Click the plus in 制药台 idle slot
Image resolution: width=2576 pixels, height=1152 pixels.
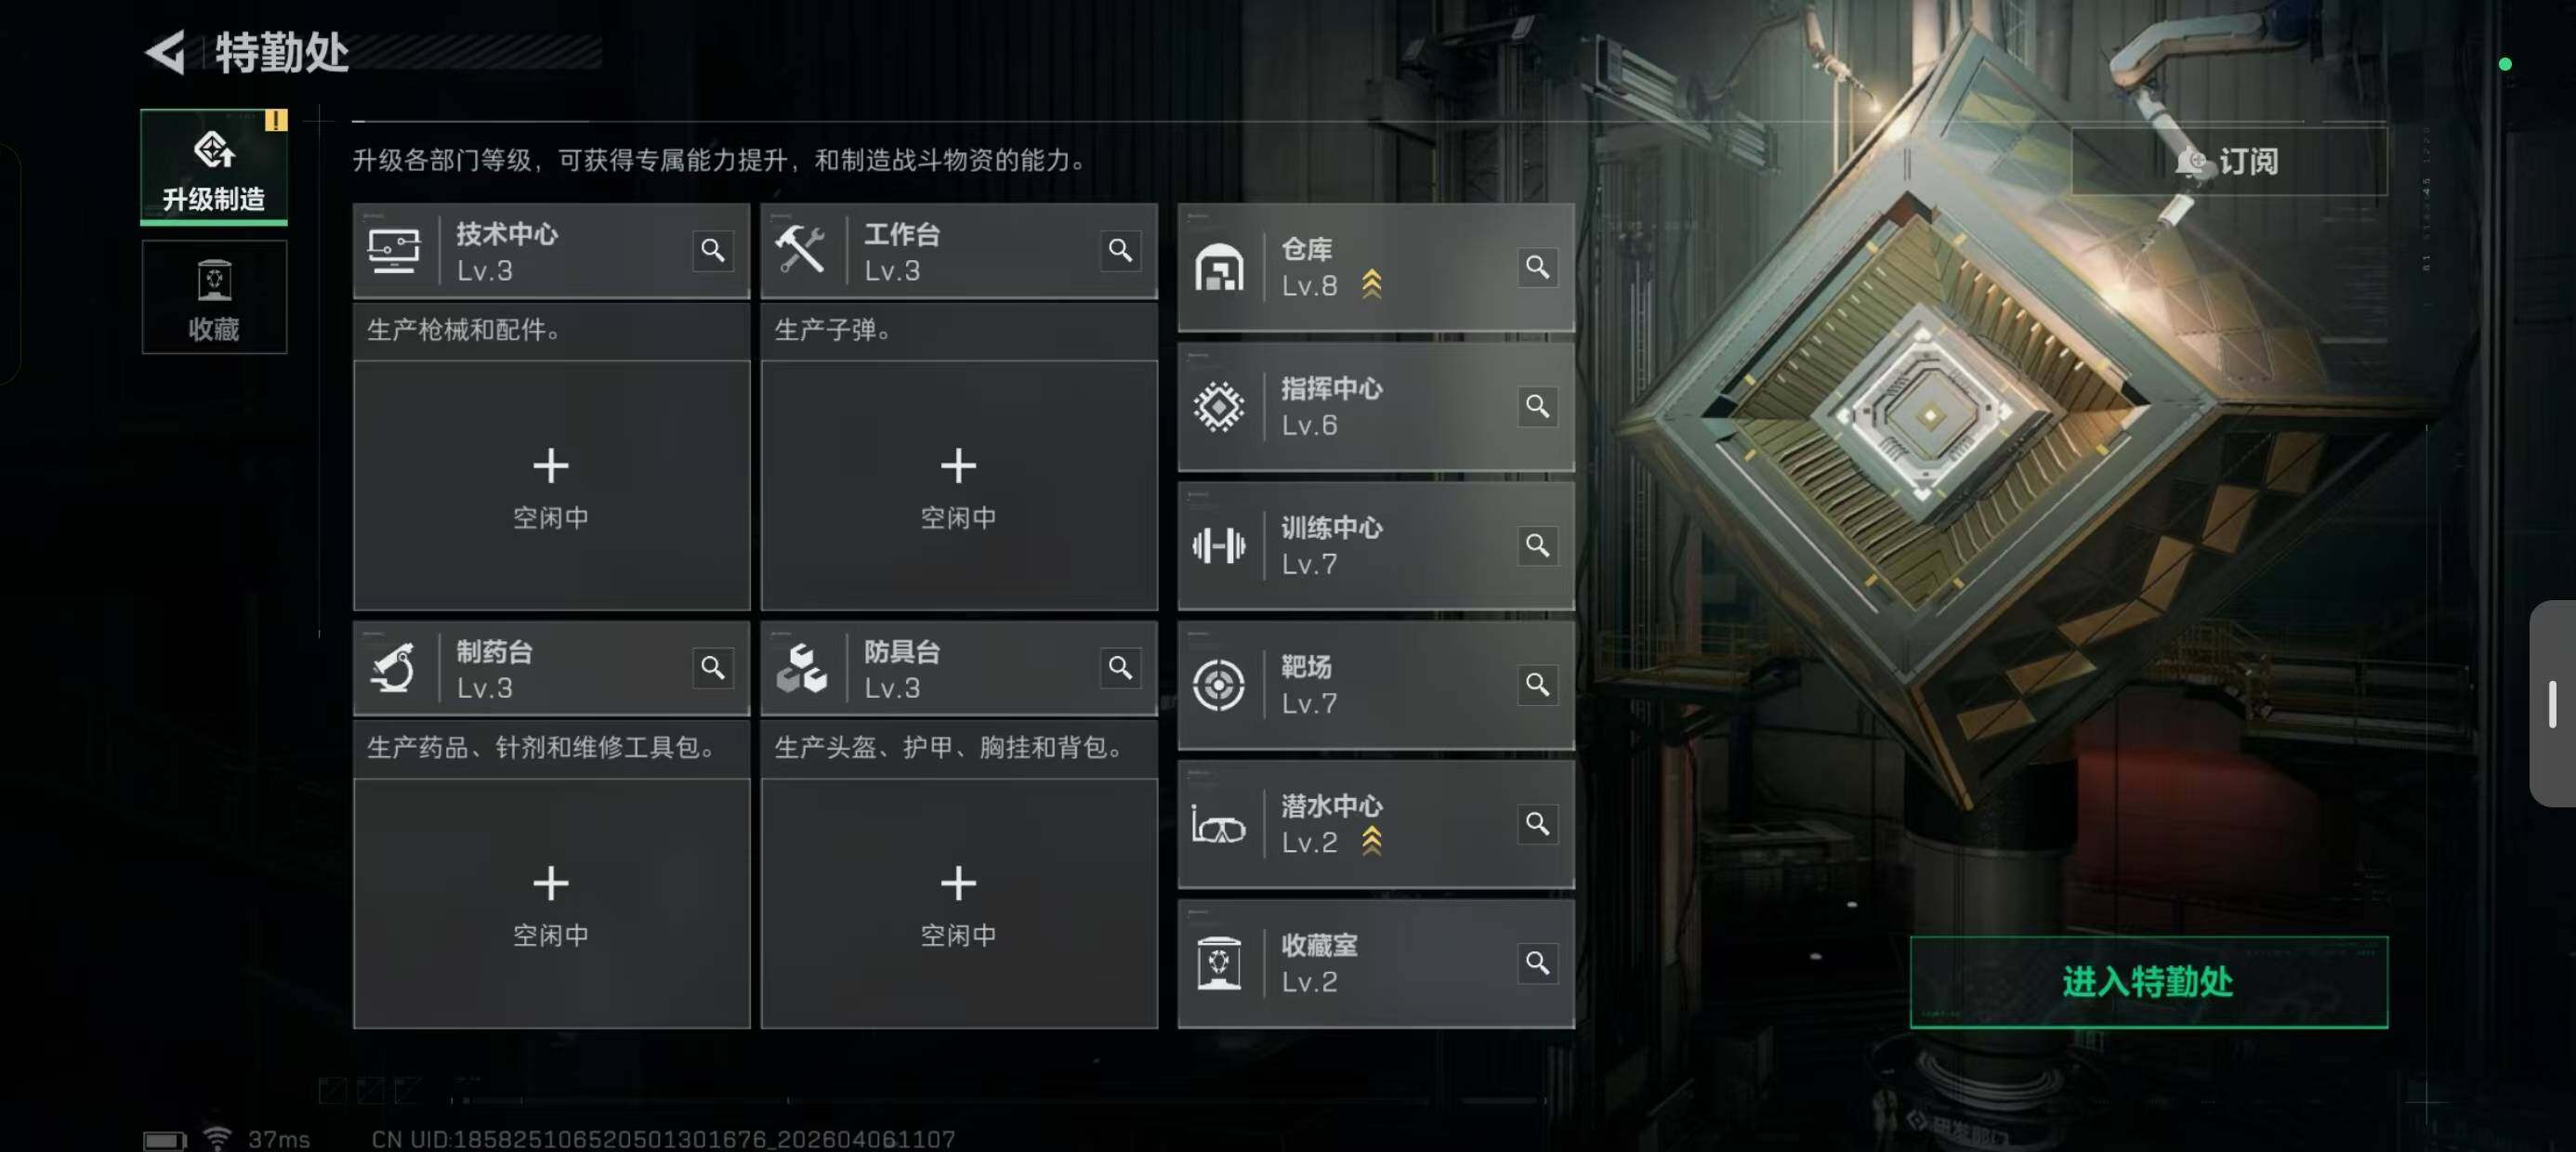tap(551, 883)
